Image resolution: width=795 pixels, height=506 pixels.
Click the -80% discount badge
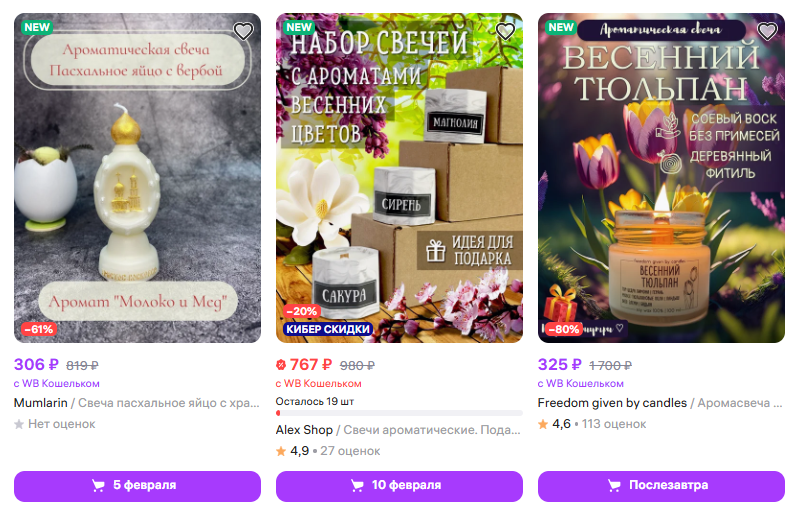[563, 329]
